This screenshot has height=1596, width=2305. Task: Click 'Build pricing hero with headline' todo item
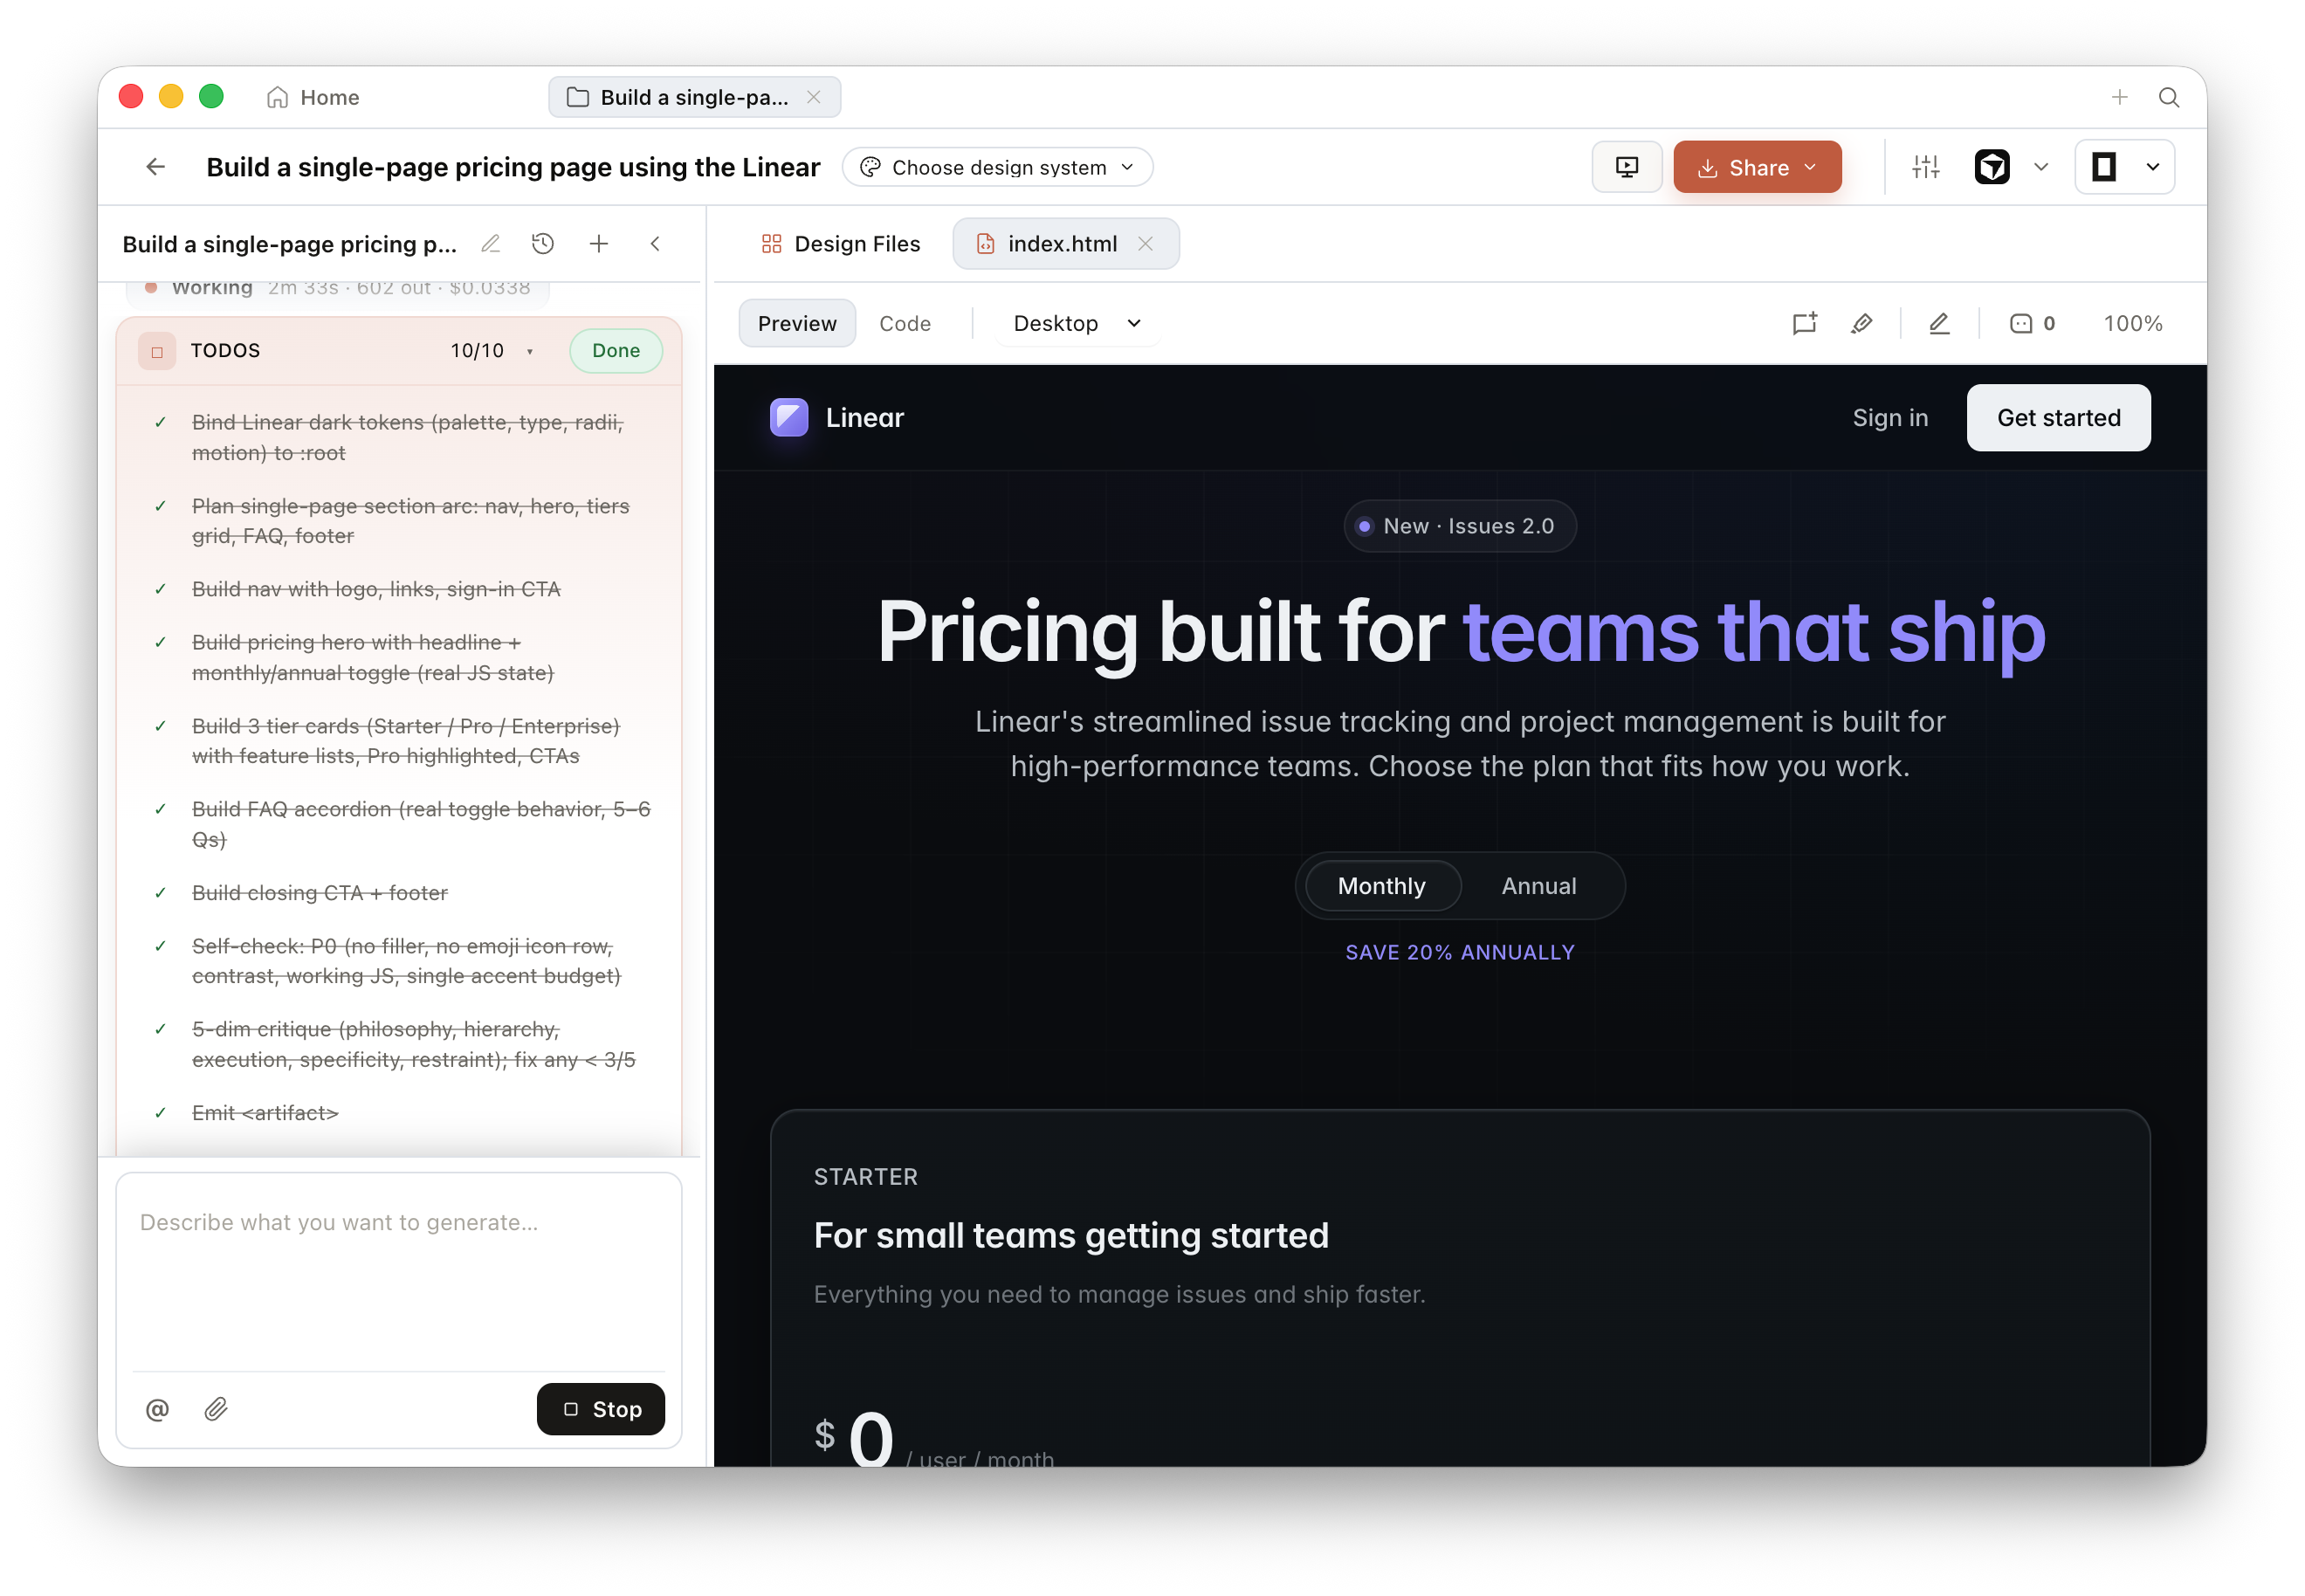click(x=372, y=657)
